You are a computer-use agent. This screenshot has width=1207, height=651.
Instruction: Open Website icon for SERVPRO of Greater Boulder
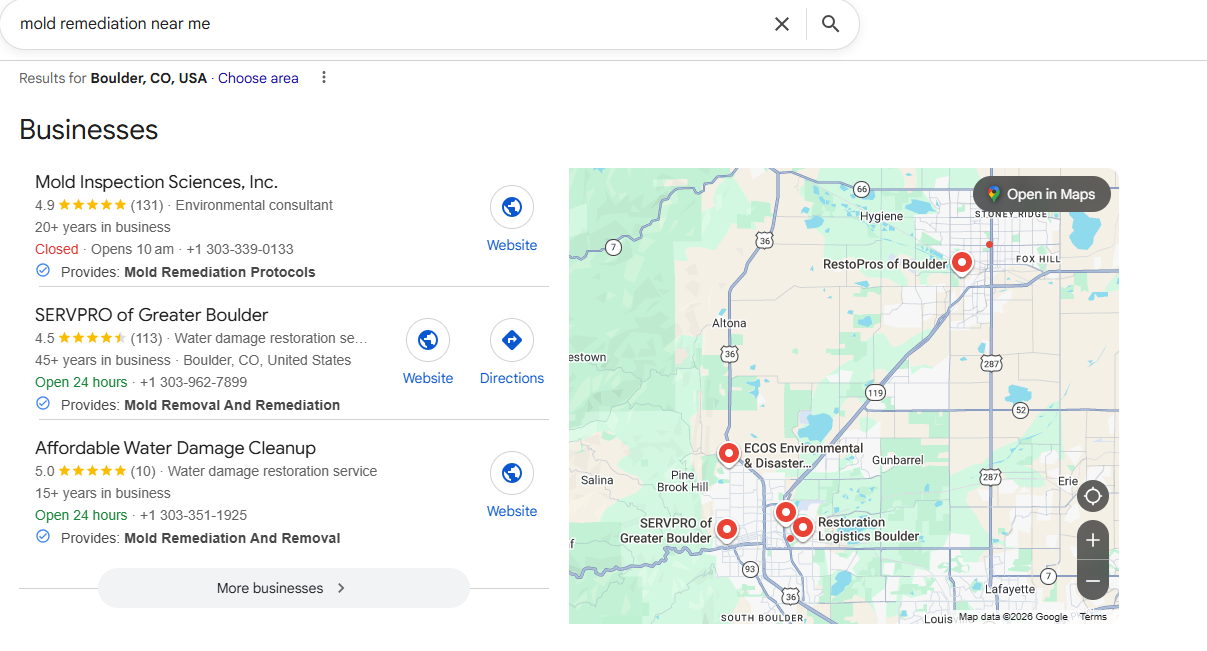428,340
